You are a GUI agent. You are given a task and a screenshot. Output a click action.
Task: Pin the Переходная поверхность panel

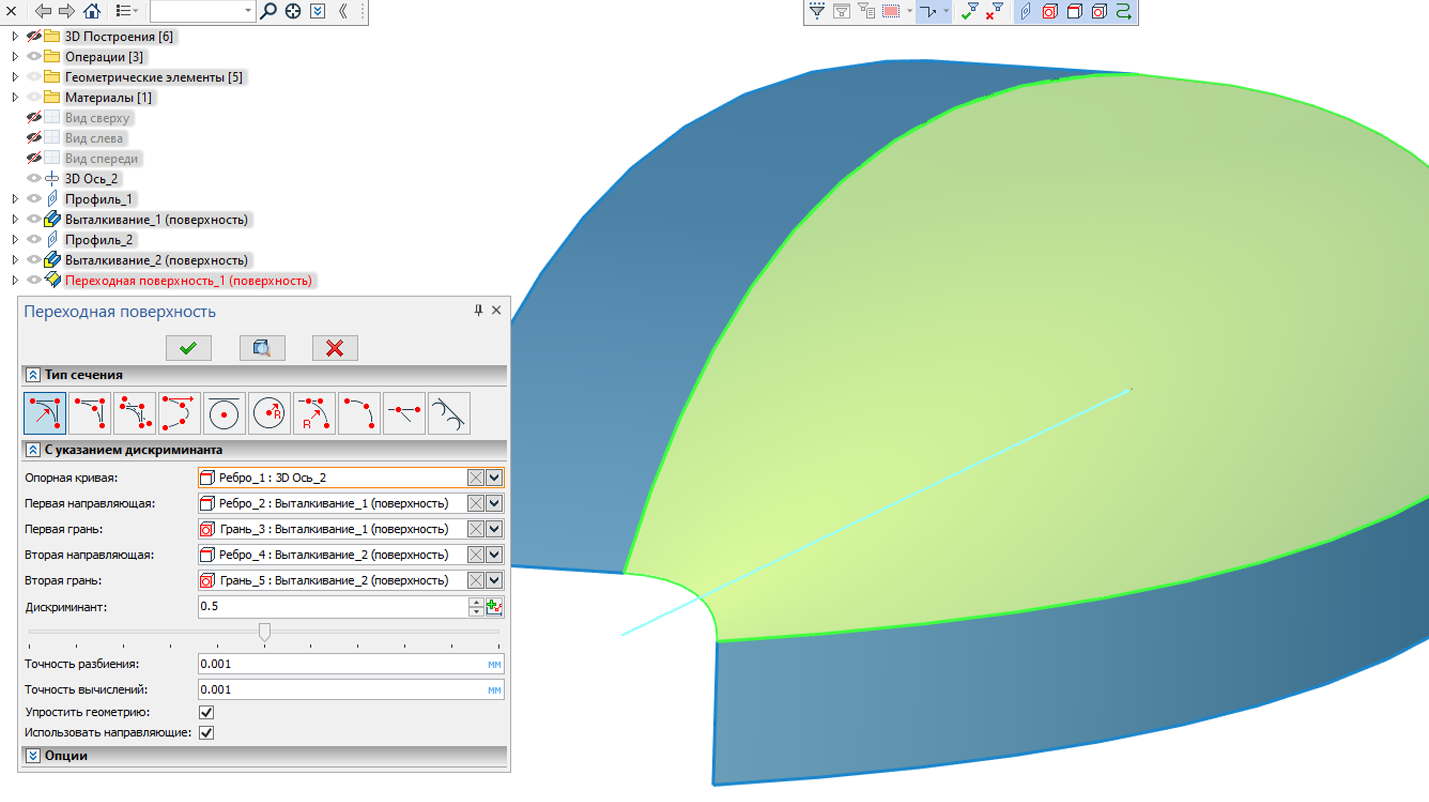[478, 311]
